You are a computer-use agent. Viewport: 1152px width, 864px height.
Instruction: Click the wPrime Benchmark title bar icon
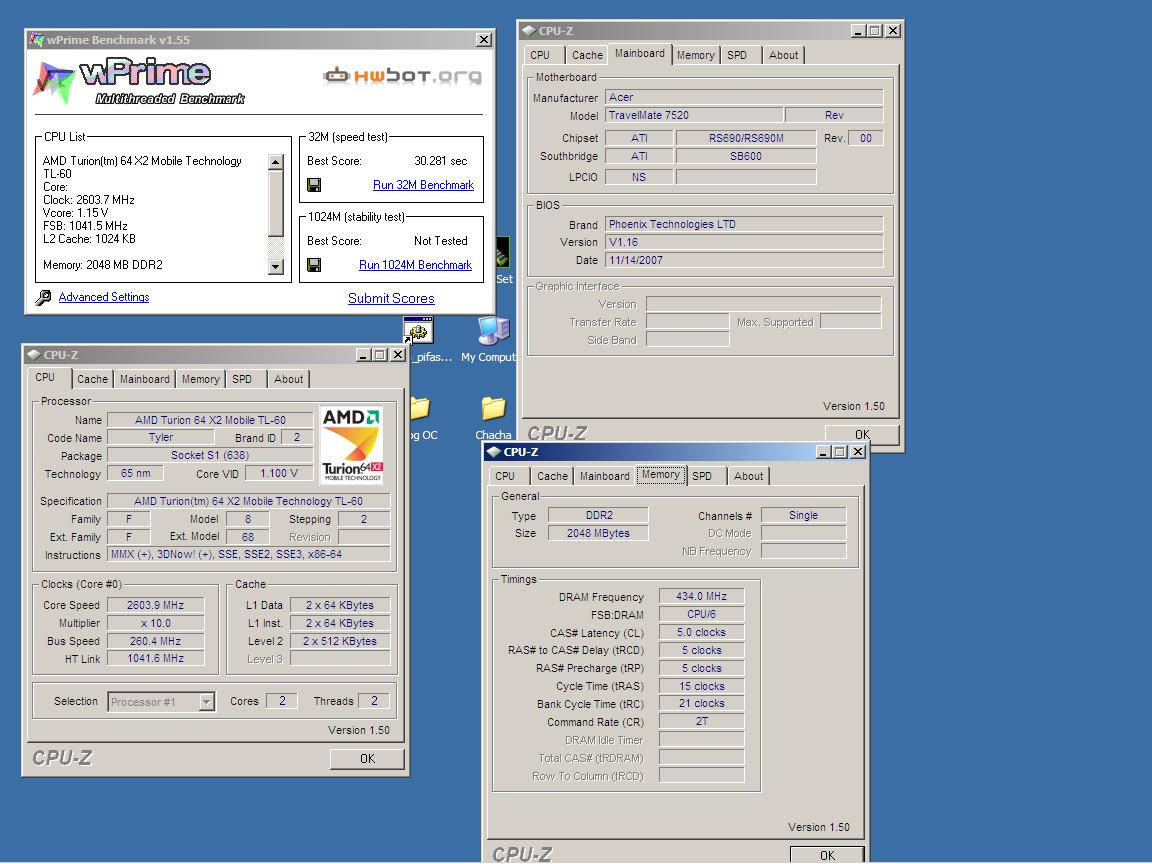coord(37,40)
